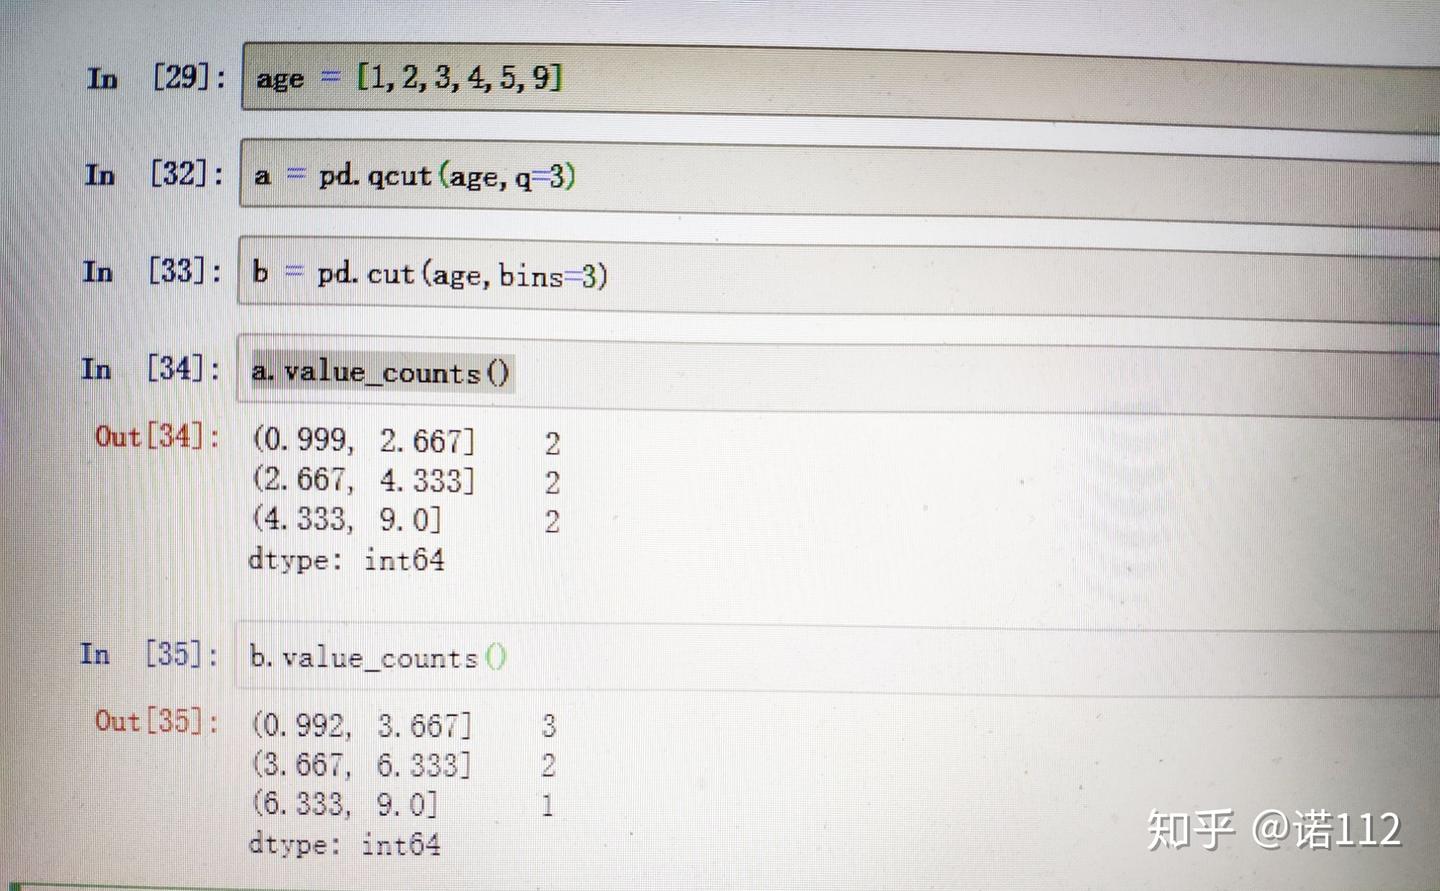1440x891 pixels.
Task: Click the In [33] prompt label
Action: point(153,271)
